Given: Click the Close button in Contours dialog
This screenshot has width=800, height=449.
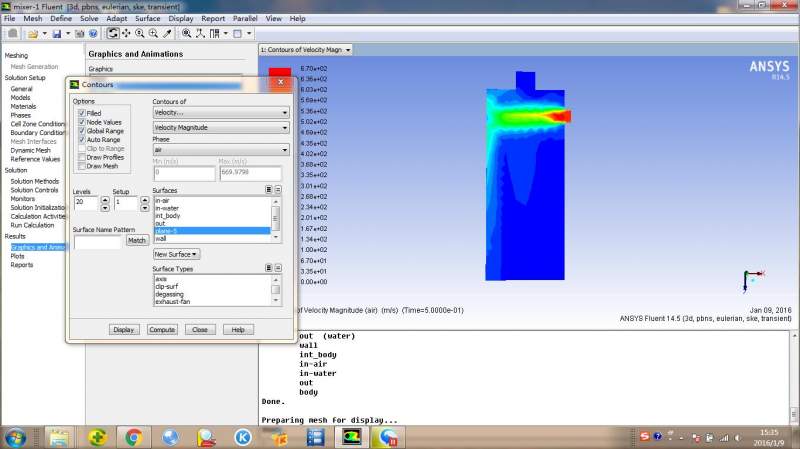Looking at the screenshot, I should (x=200, y=330).
